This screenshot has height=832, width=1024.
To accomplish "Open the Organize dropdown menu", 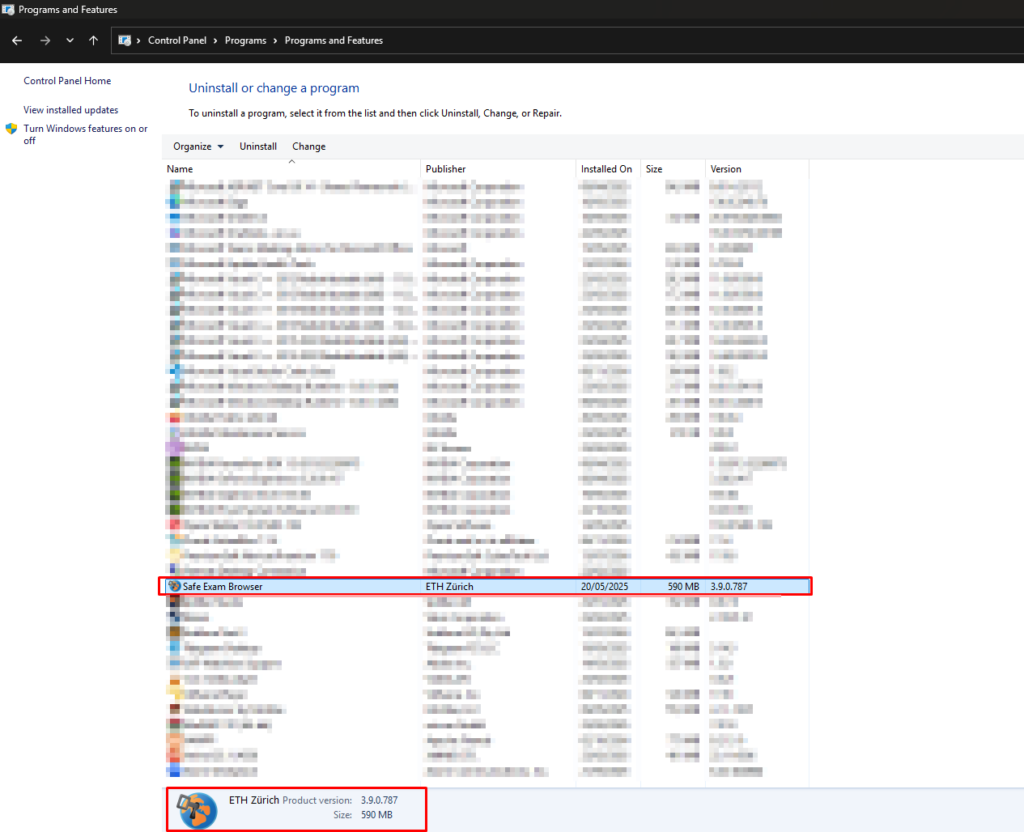I will click(x=199, y=146).
